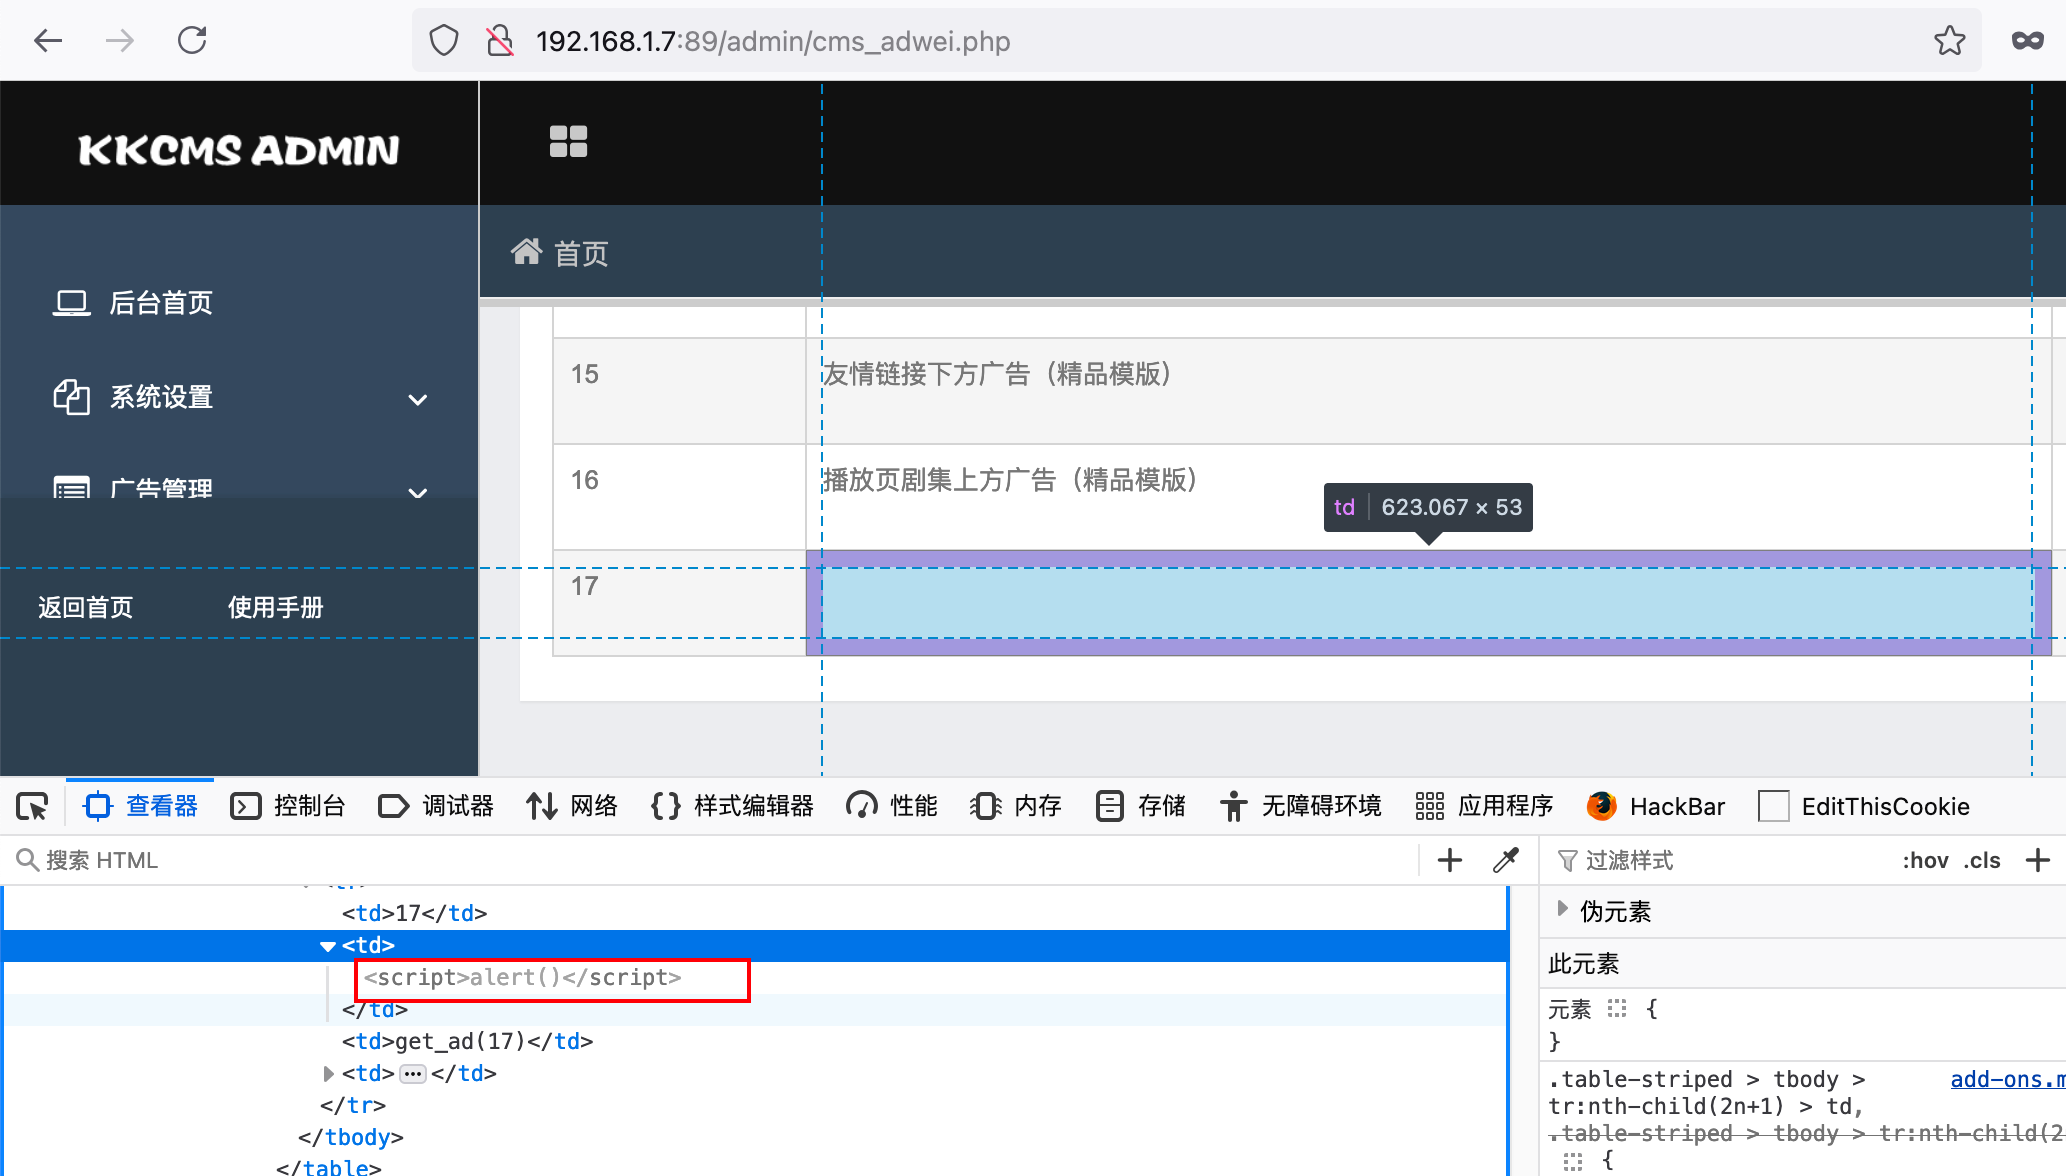Screen dimensions: 2066x1176
Task: Go back to the previous page
Action: coord(47,41)
